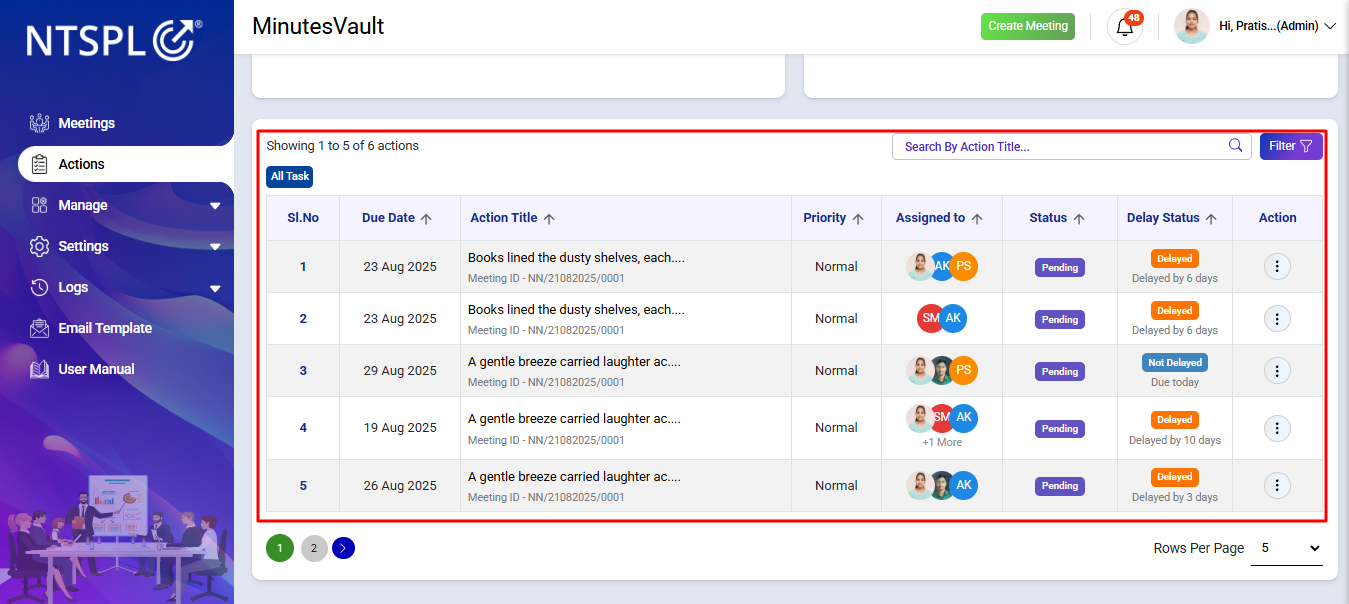
Task: Click Showing 1 to 5 of 6 actions text
Action: point(343,146)
